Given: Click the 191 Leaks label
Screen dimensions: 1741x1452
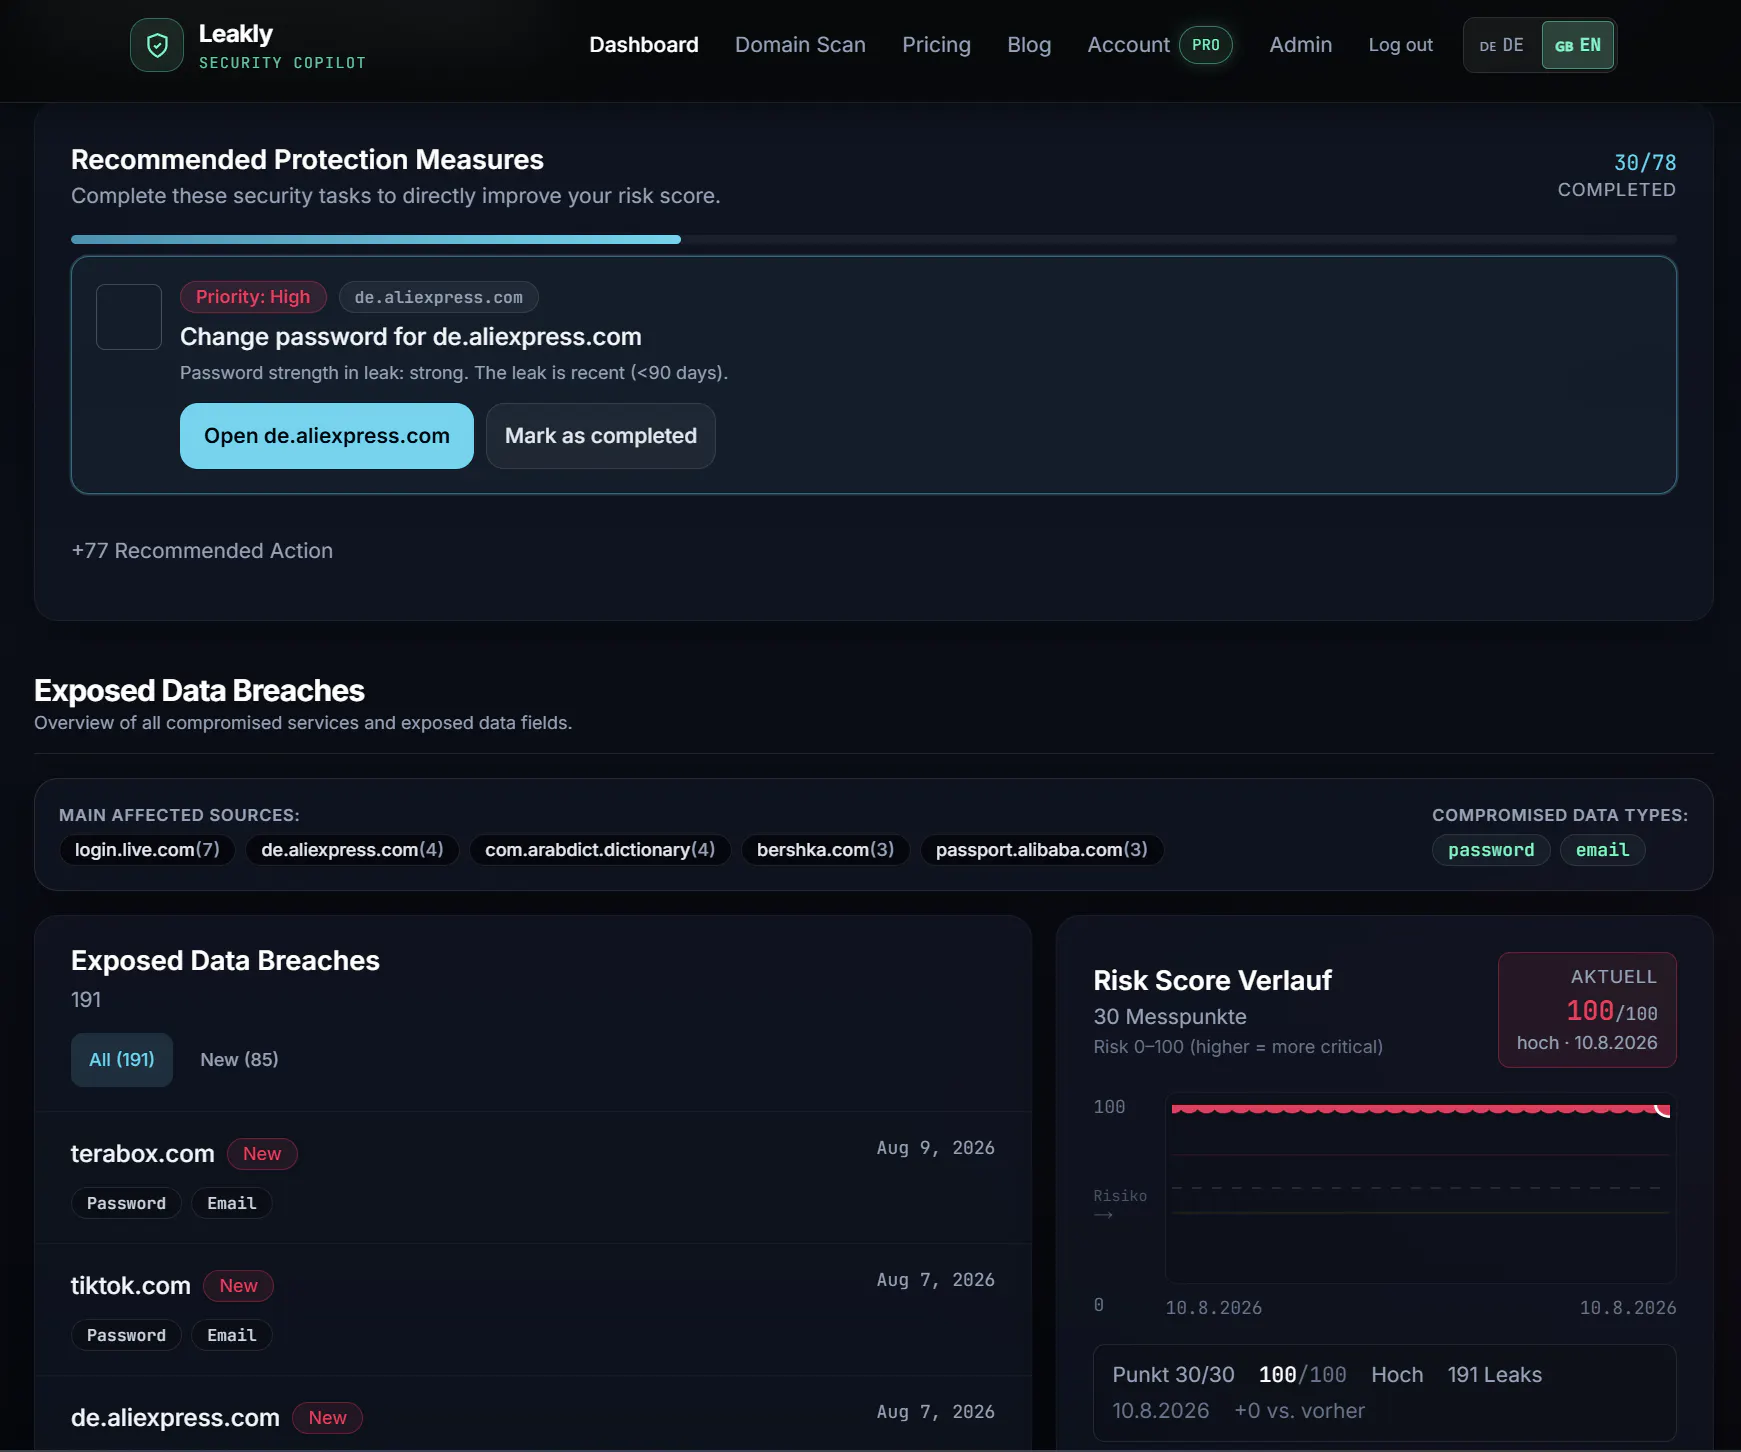Looking at the screenshot, I should [x=1494, y=1375].
